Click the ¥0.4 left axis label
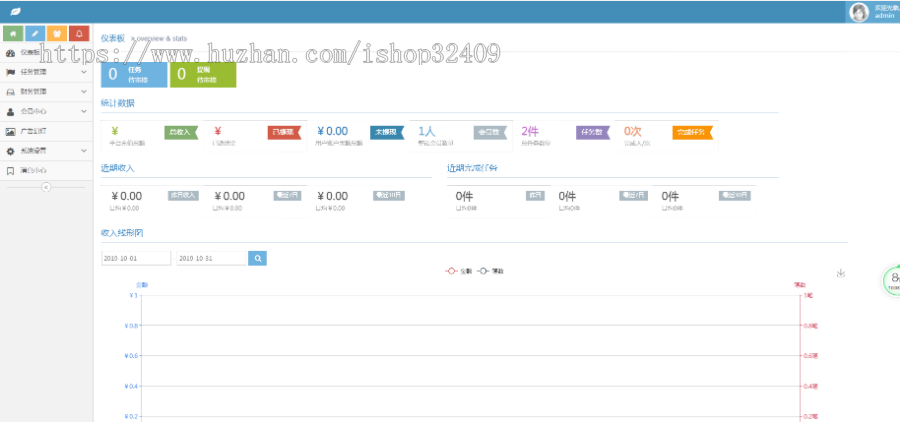Screen dimensions: 900x422 coord(131,386)
